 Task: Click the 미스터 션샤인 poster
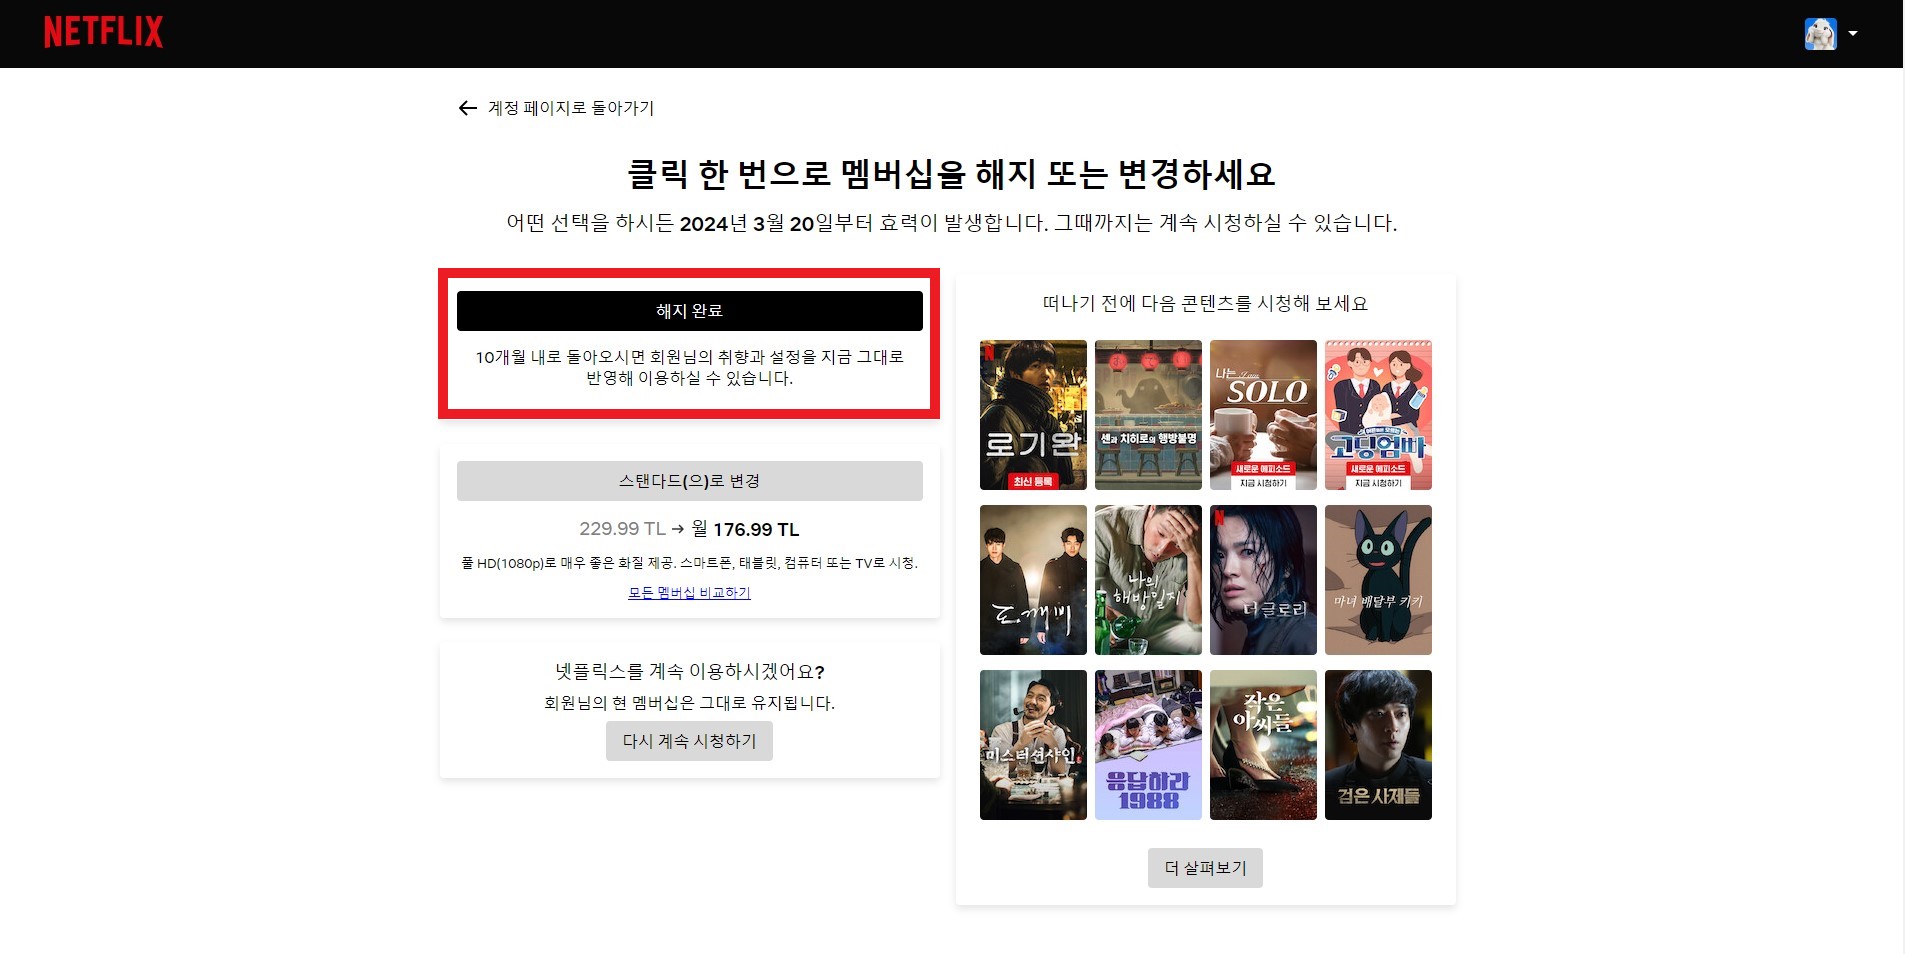tap(1033, 744)
